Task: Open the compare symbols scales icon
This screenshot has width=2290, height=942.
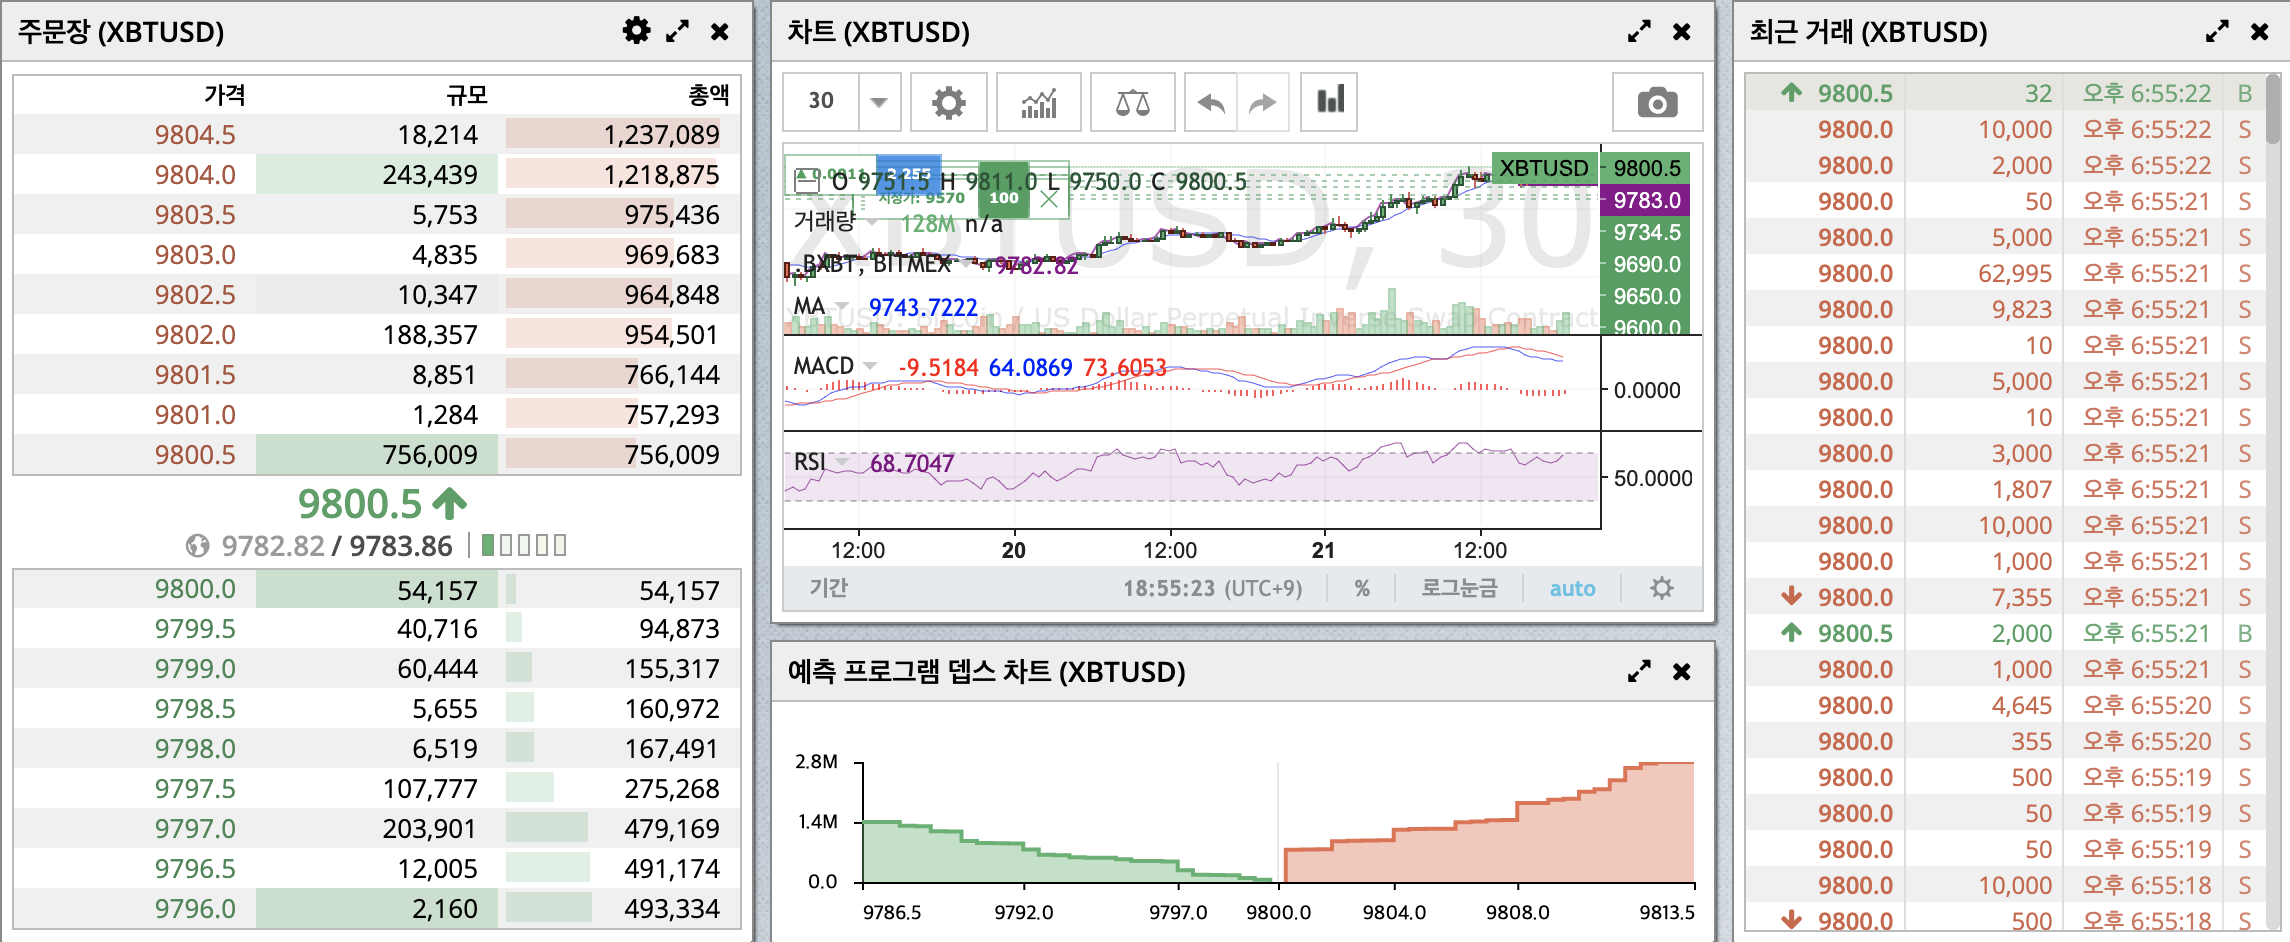Action: [x=1132, y=102]
